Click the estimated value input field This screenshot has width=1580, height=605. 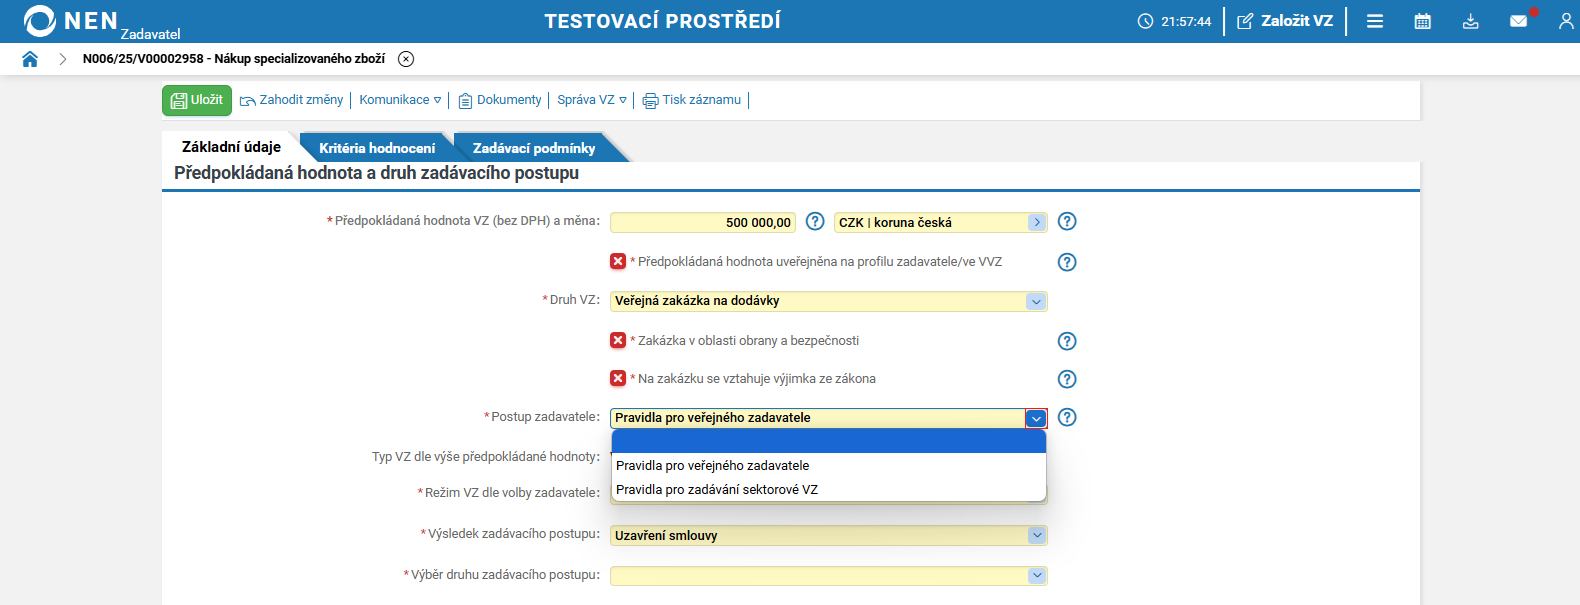click(x=702, y=222)
